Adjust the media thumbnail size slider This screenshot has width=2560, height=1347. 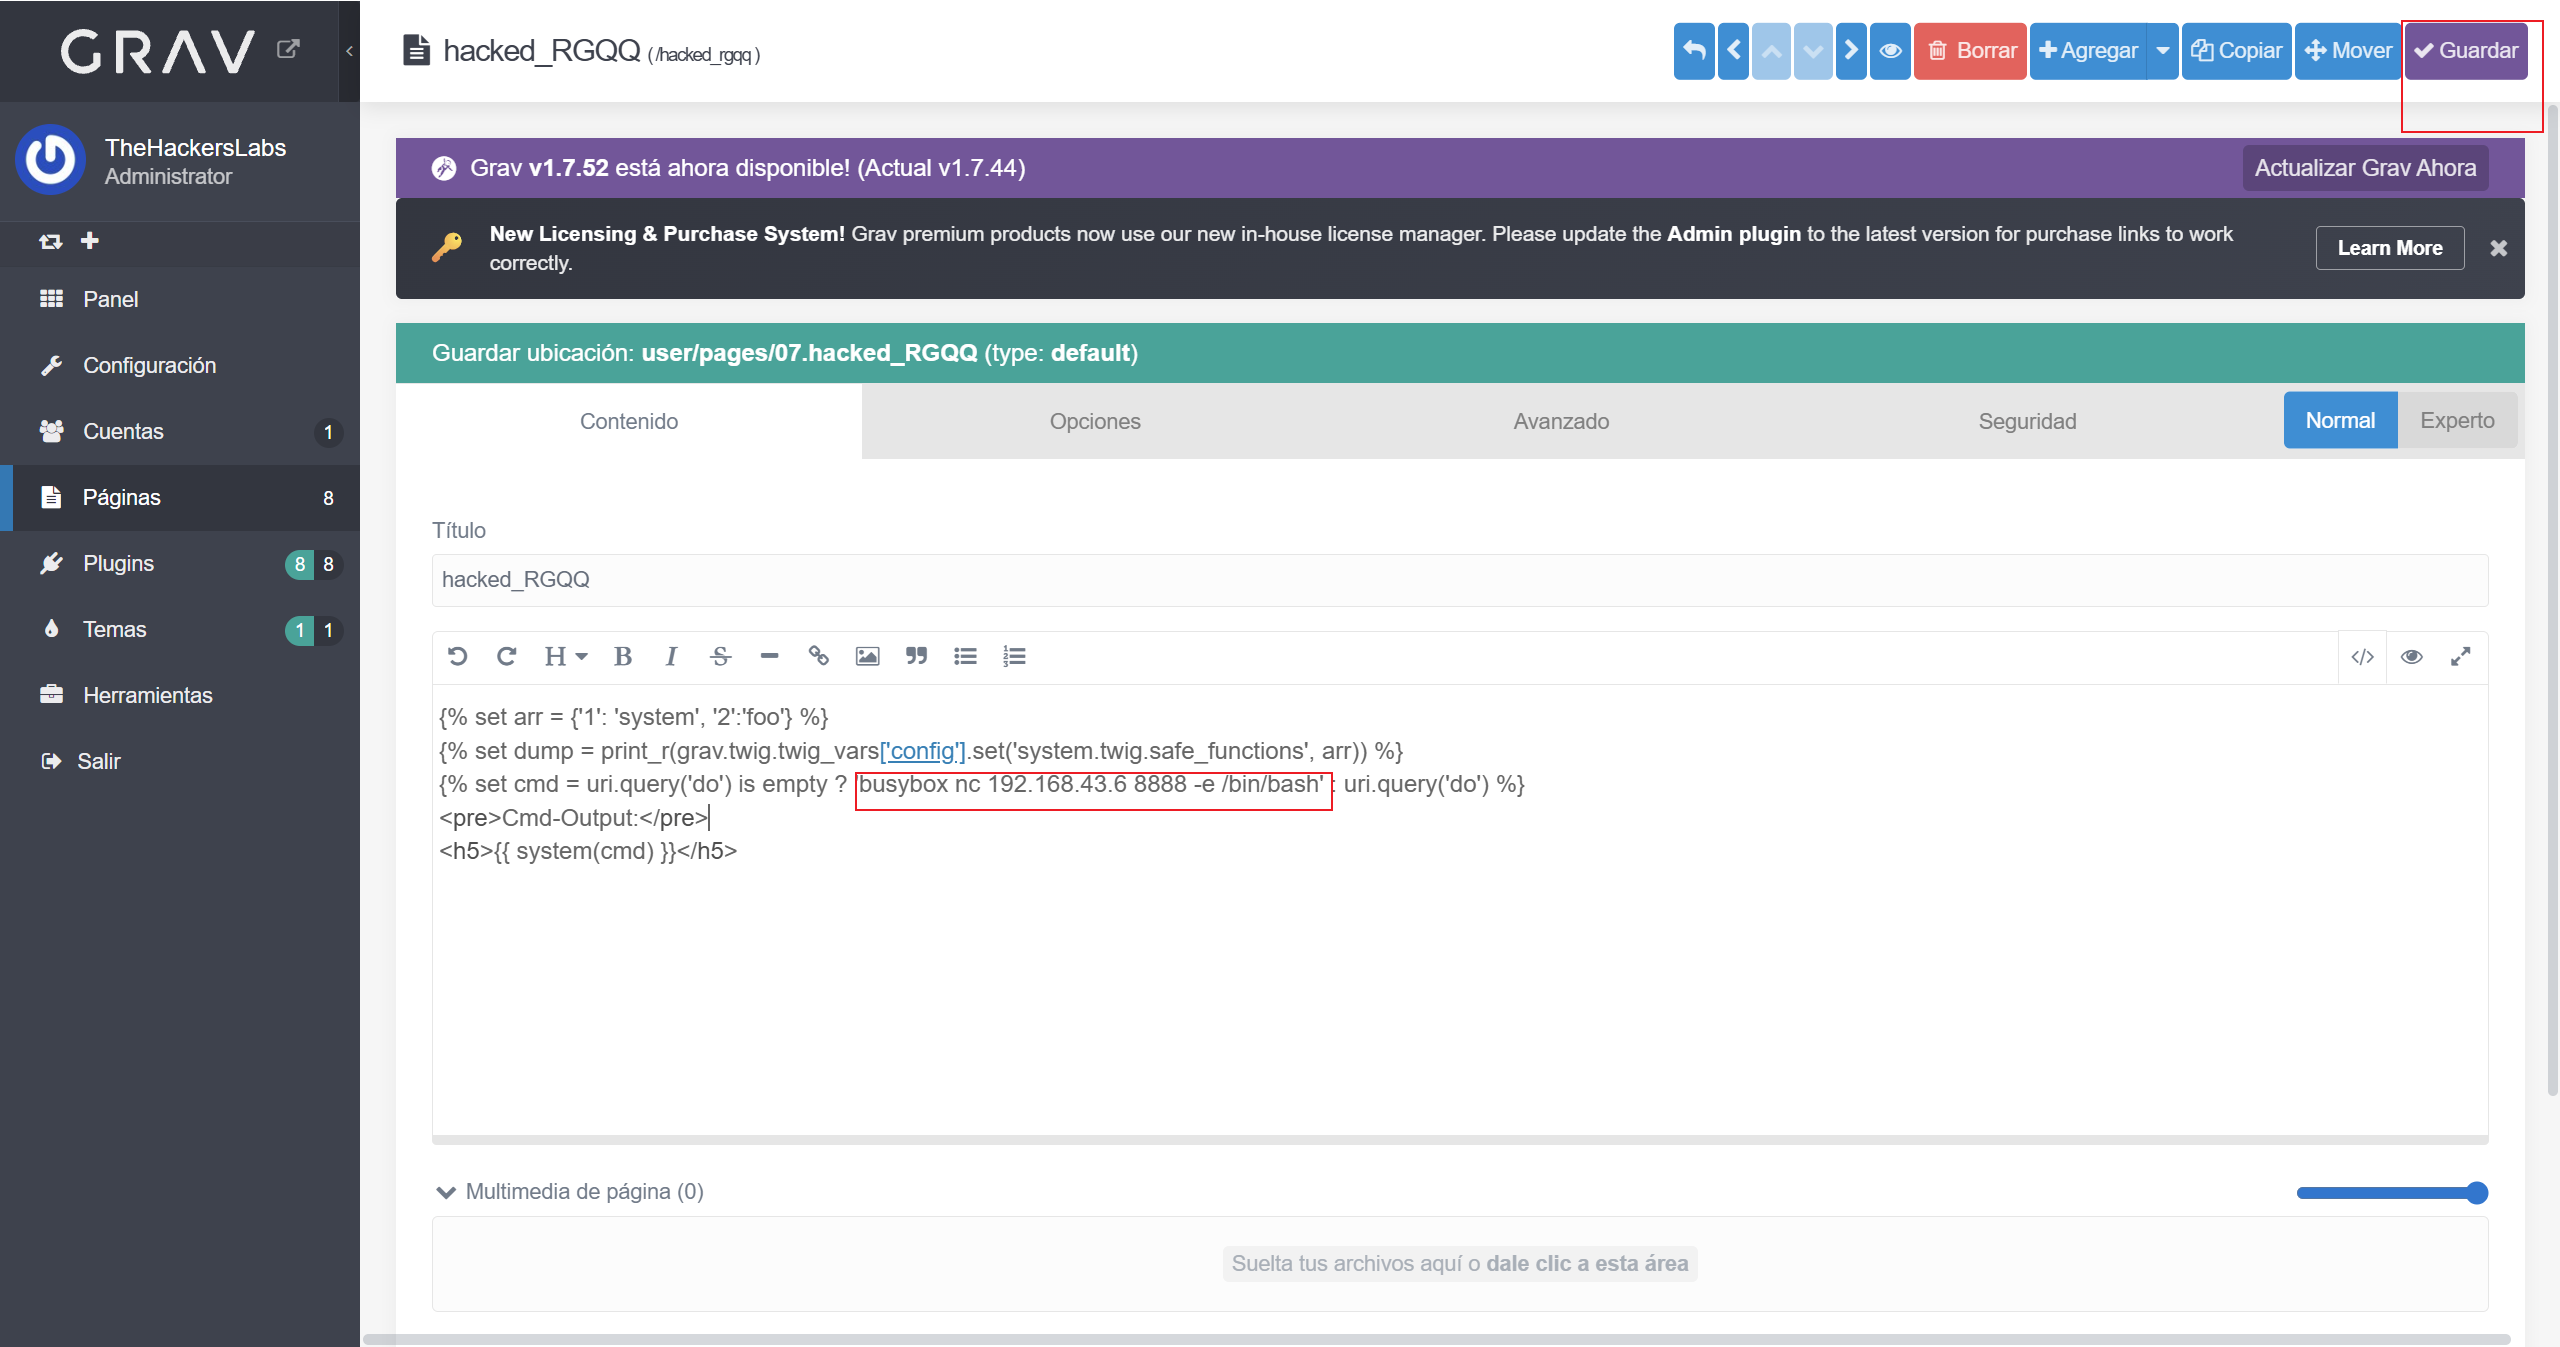click(x=2392, y=1192)
